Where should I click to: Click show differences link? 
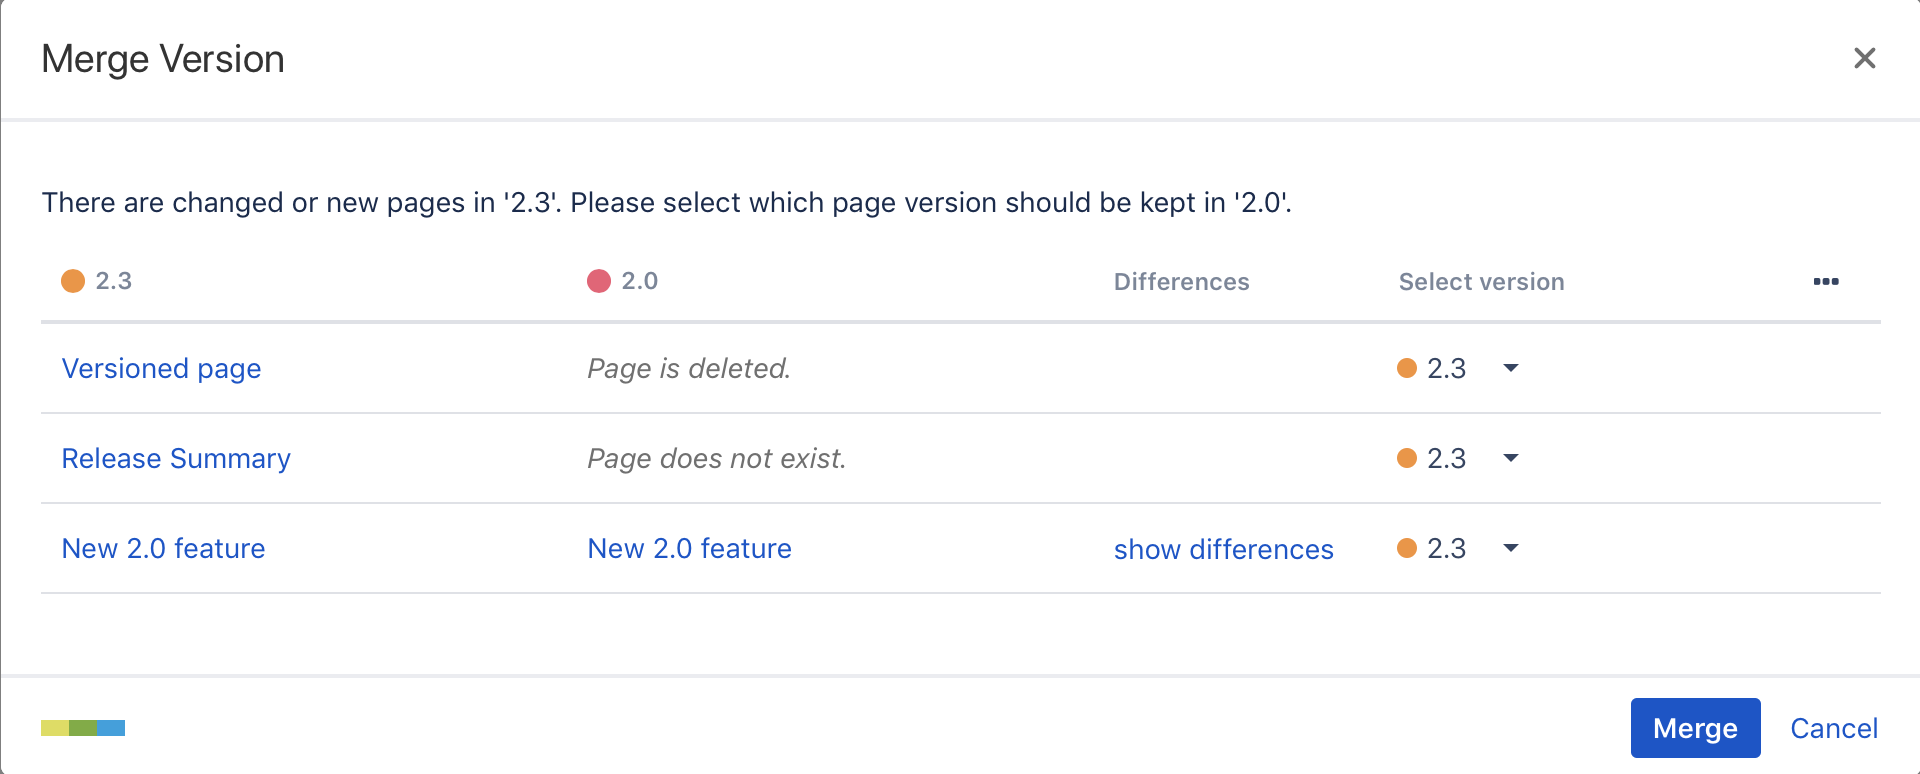(x=1223, y=549)
